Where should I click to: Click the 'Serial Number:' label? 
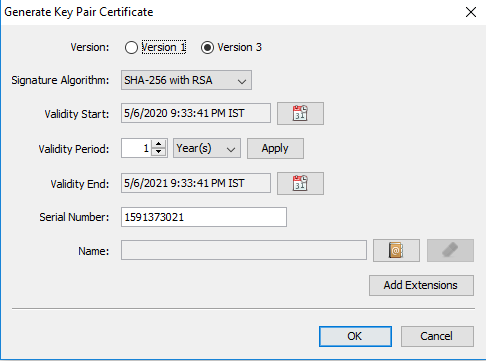pyautogui.click(x=74, y=217)
